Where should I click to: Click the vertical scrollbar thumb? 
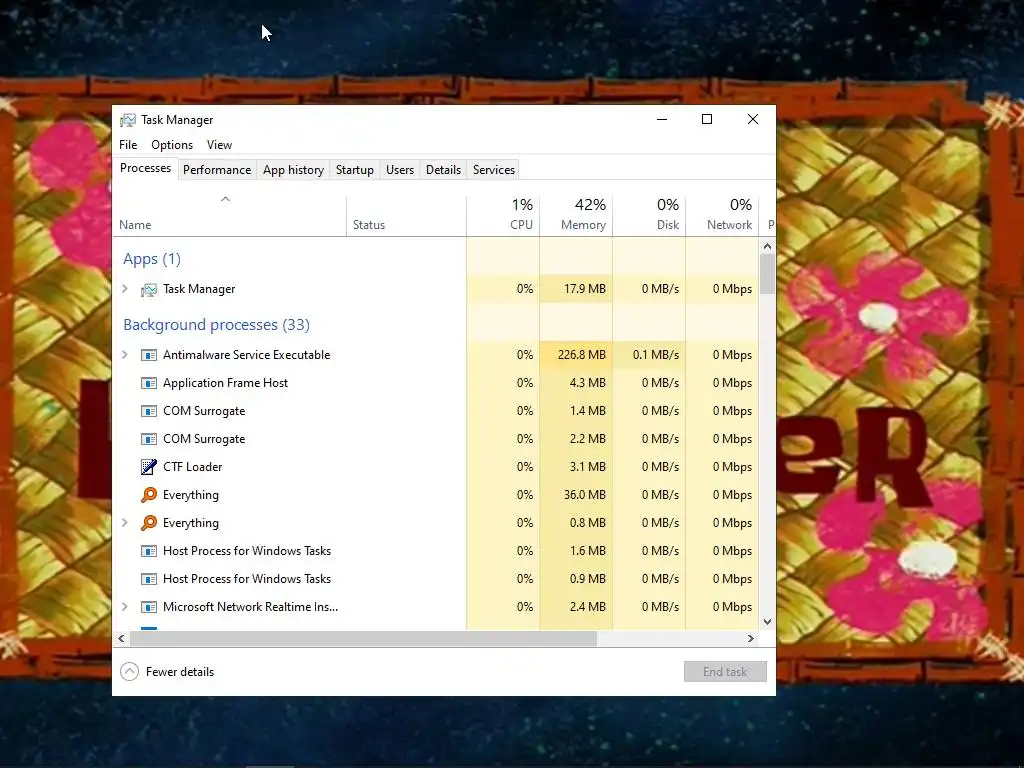pos(767,274)
